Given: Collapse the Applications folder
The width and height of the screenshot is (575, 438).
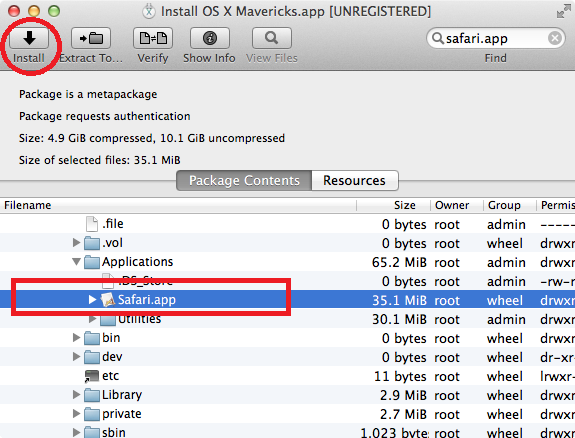Looking at the screenshot, I should pyautogui.click(x=76, y=262).
